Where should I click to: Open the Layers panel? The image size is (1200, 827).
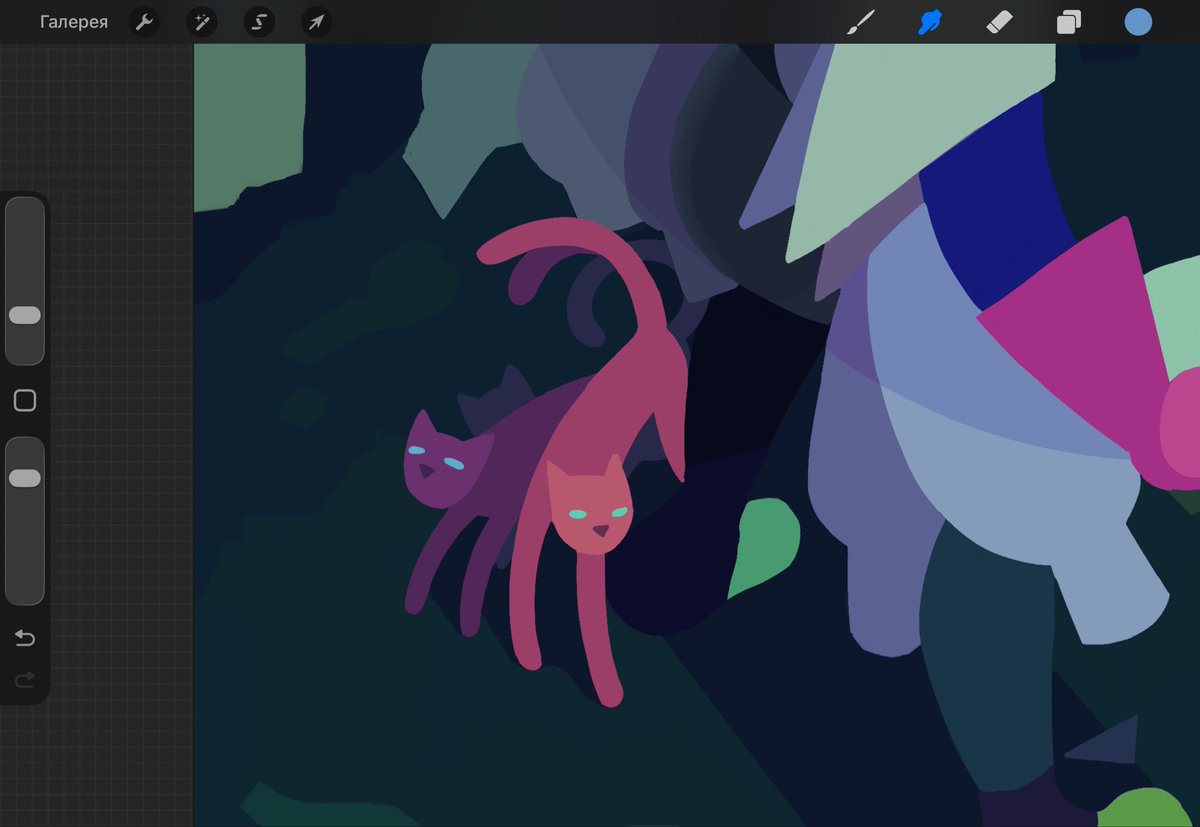point(1069,22)
